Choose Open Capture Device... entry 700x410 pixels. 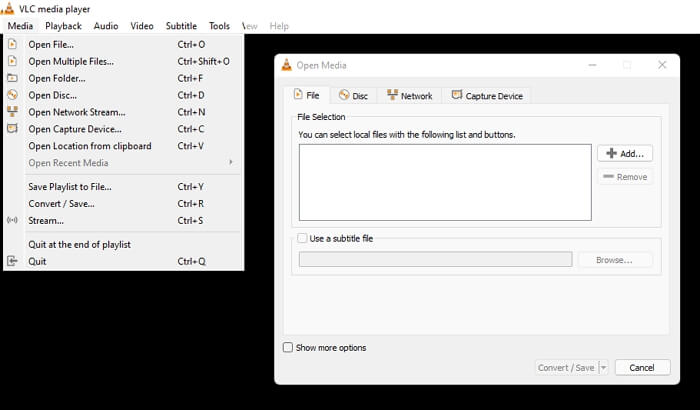click(x=124, y=129)
